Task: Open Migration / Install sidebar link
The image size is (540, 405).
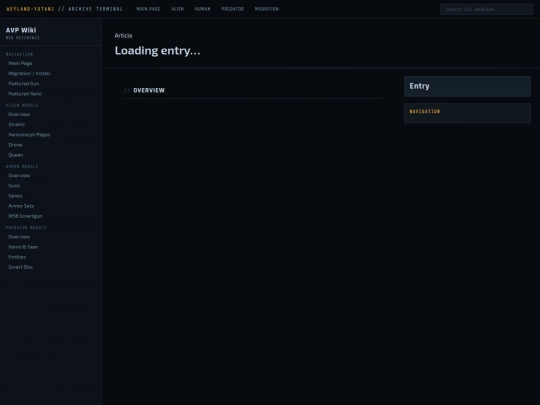Action: point(29,73)
